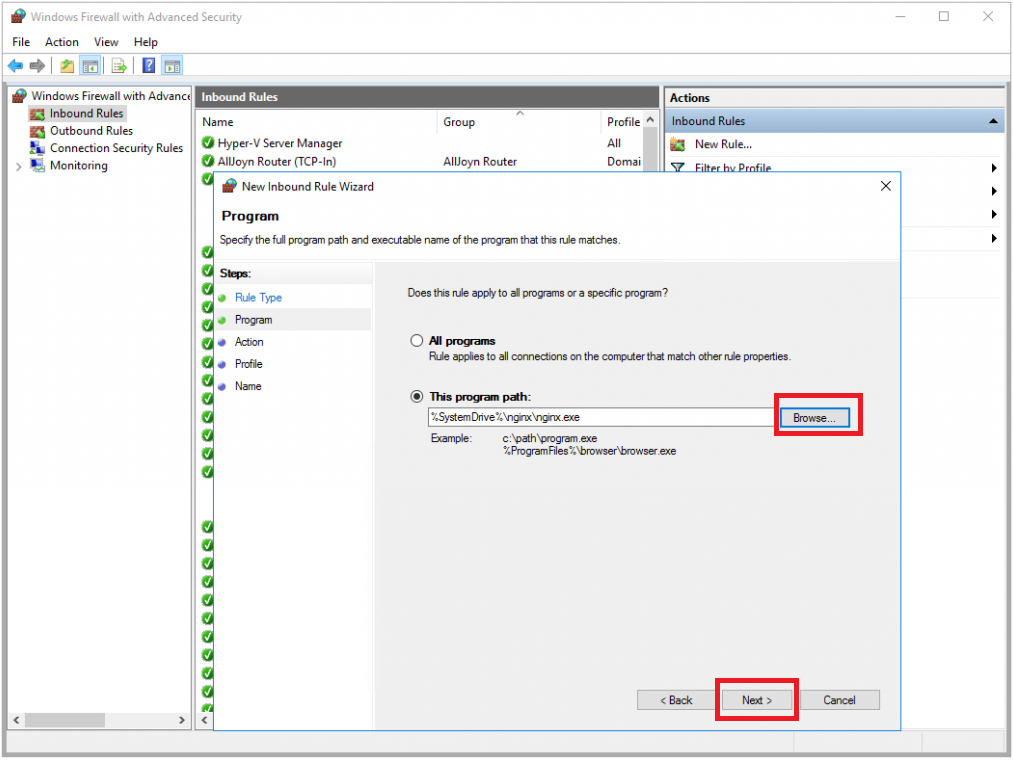This screenshot has height=760, width=1013.
Task: Click the < Back button in wizard
Action: pyautogui.click(x=676, y=700)
